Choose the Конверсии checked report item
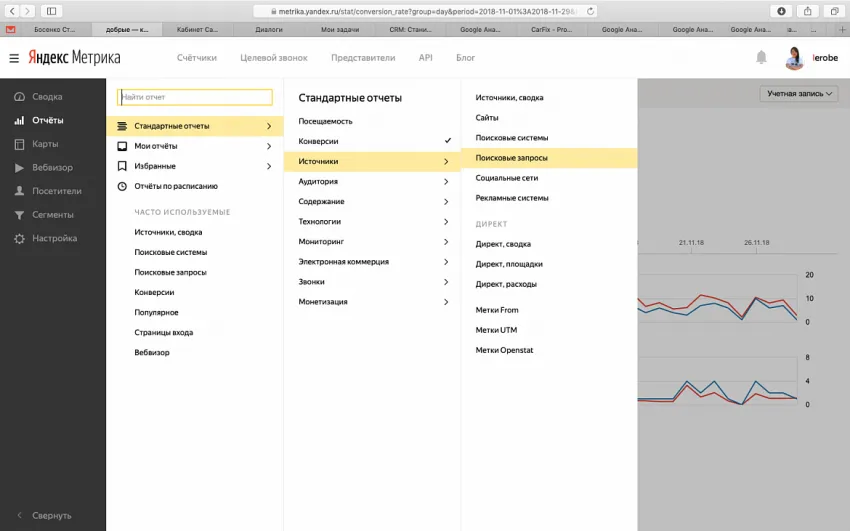The height and width of the screenshot is (531, 850). click(372, 141)
